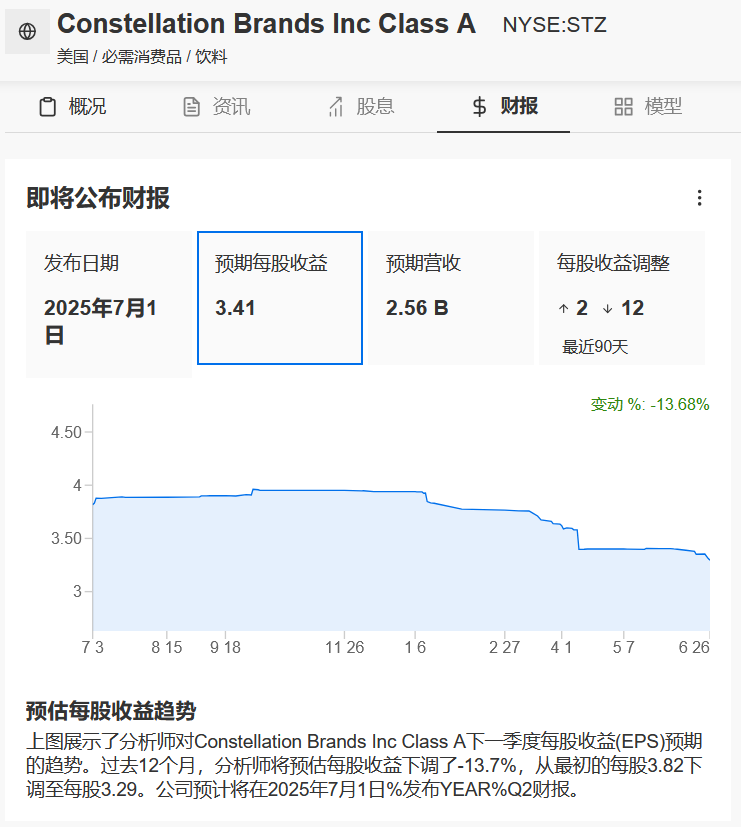
Task: Click the up arrow upward revisions icon
Action: tap(564, 309)
